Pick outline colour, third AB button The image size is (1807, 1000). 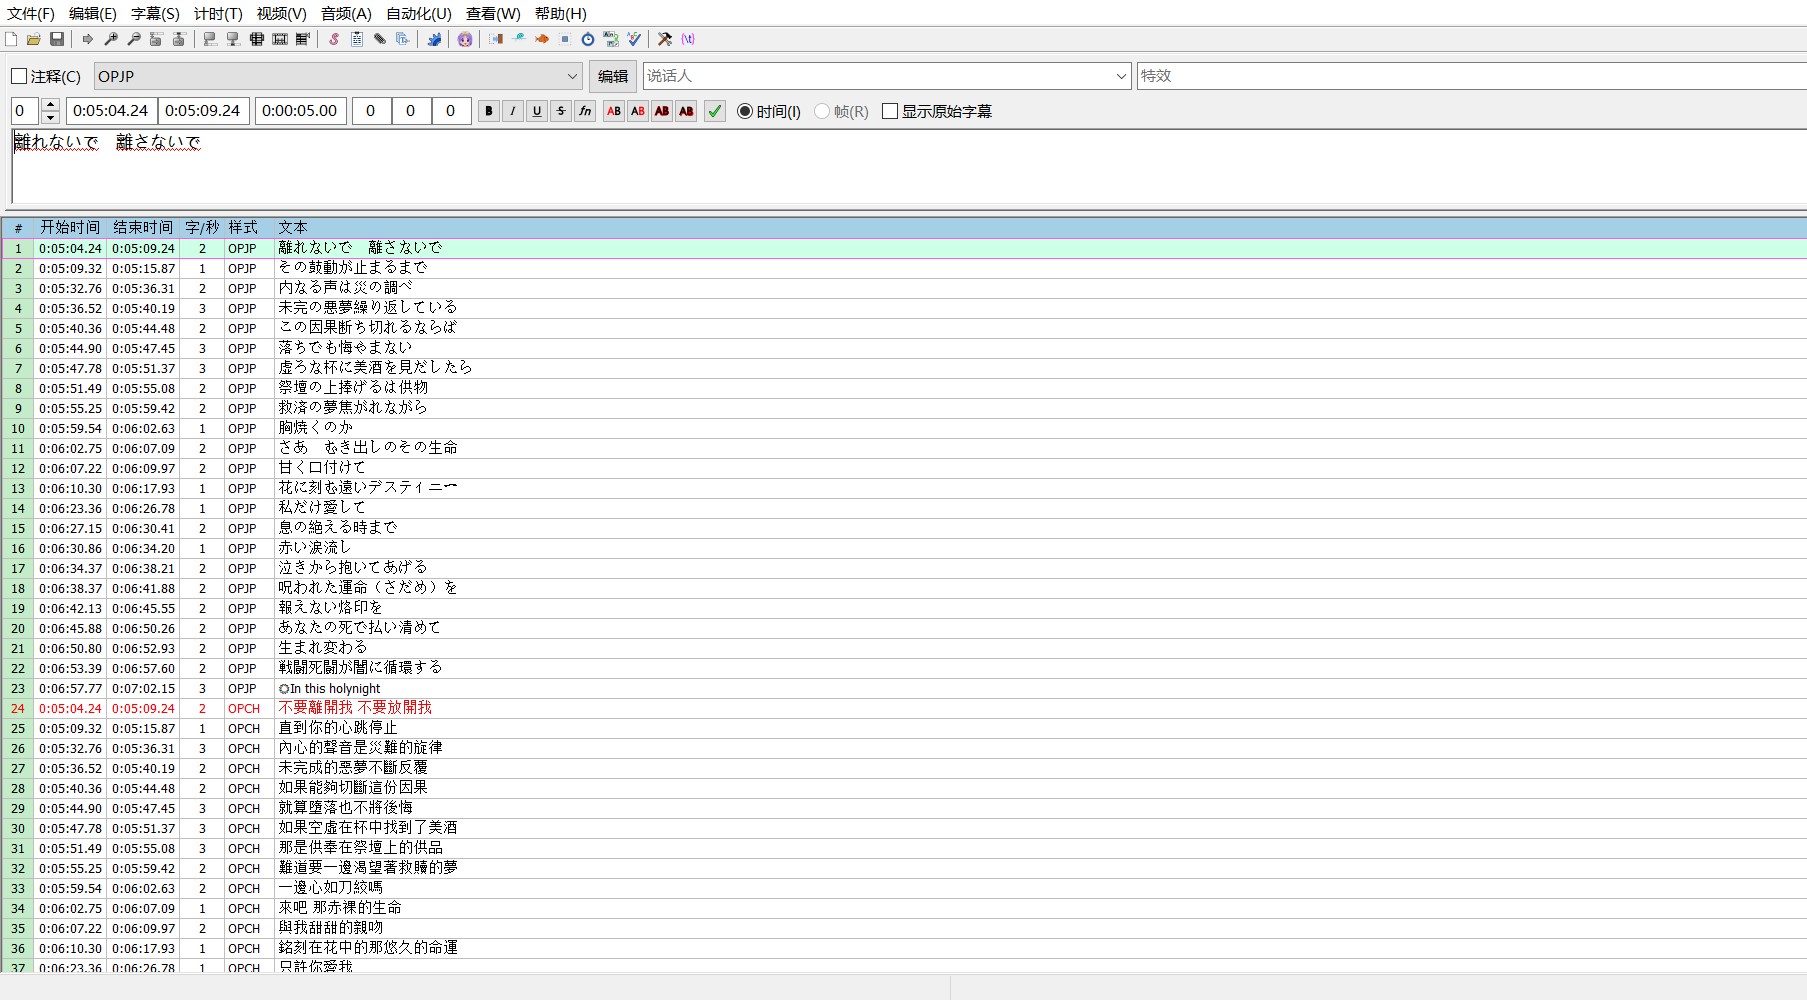point(662,111)
